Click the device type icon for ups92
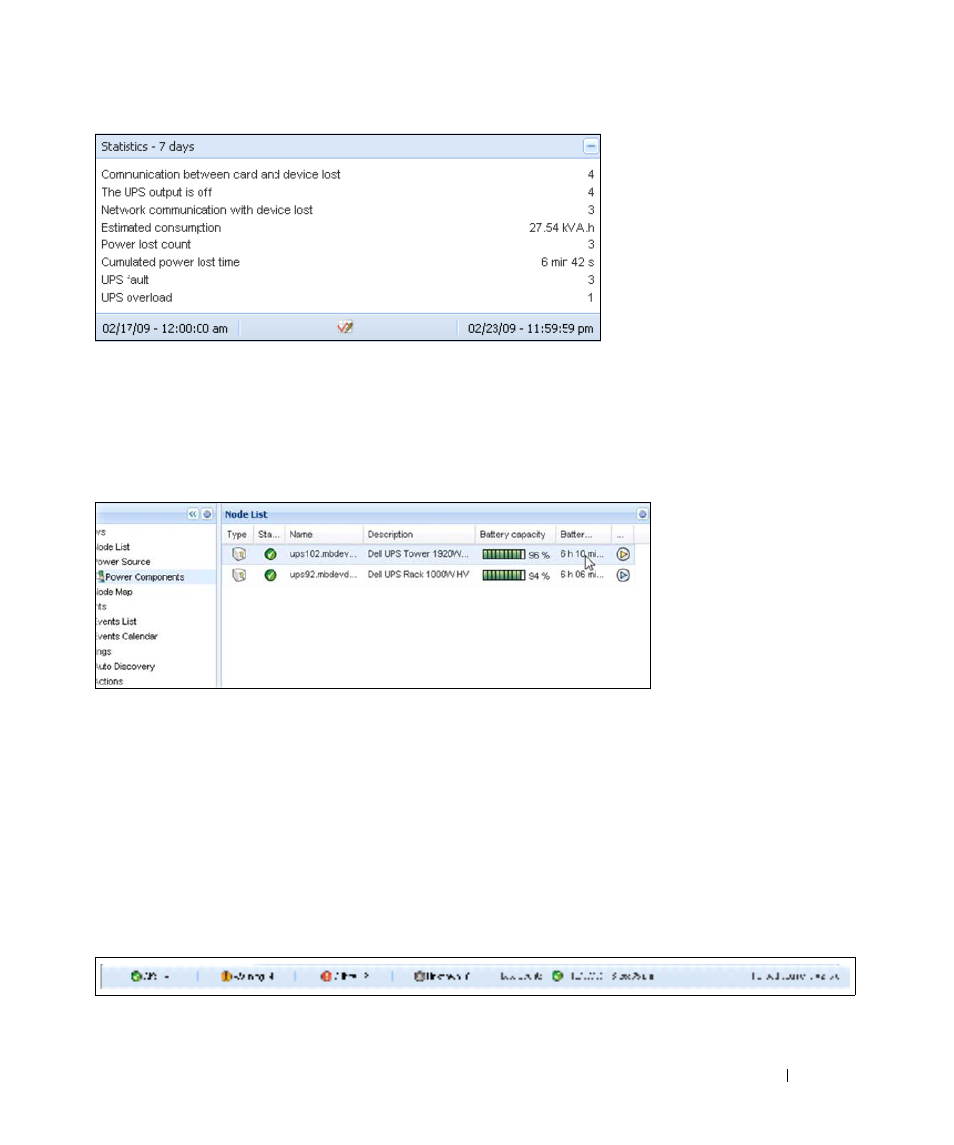This screenshot has height=1145, width=954. [238, 575]
